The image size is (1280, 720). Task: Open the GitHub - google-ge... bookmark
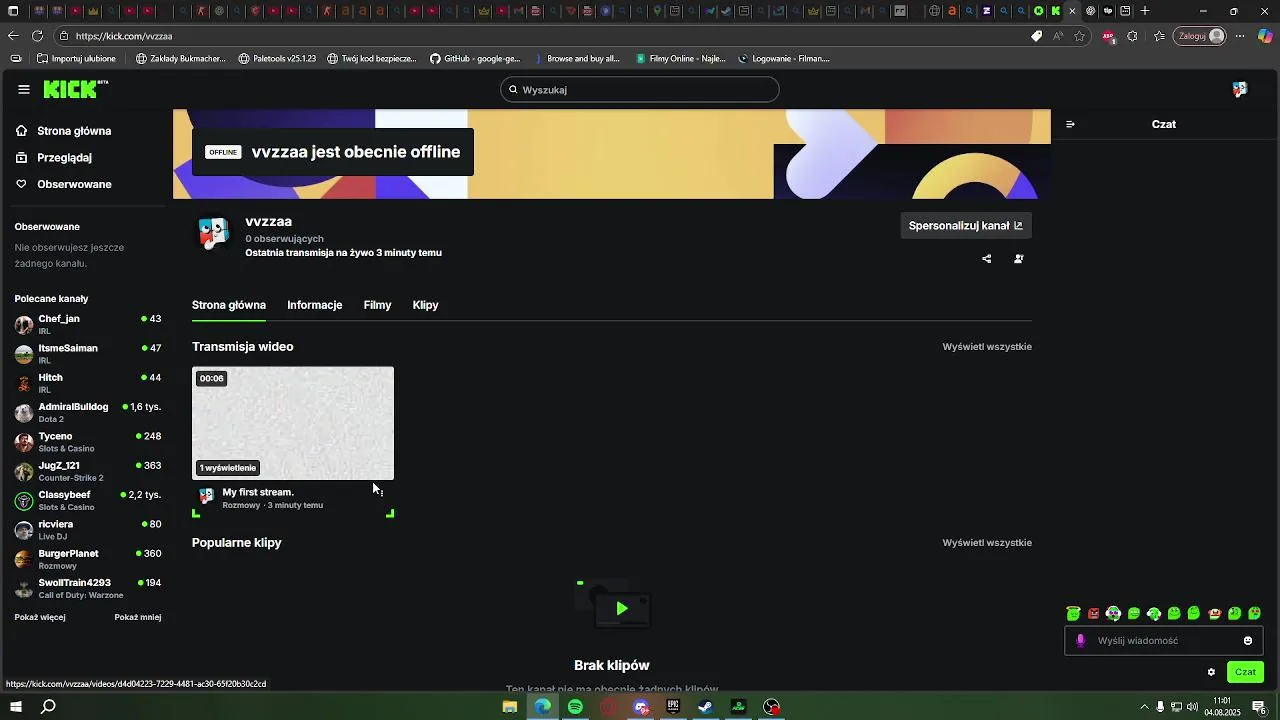click(x=475, y=59)
